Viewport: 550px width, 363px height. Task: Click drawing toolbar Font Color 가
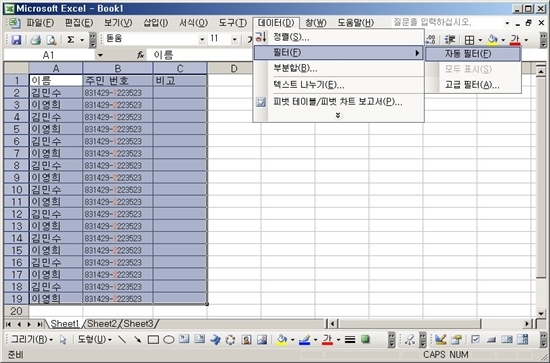[327, 339]
